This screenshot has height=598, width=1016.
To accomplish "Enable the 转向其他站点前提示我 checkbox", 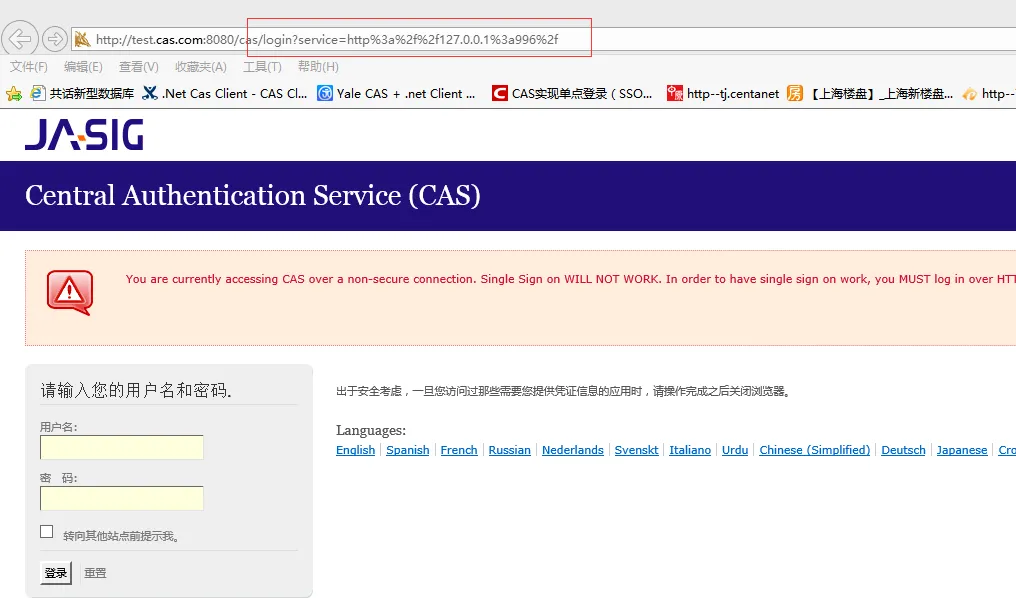I will coord(47,532).
